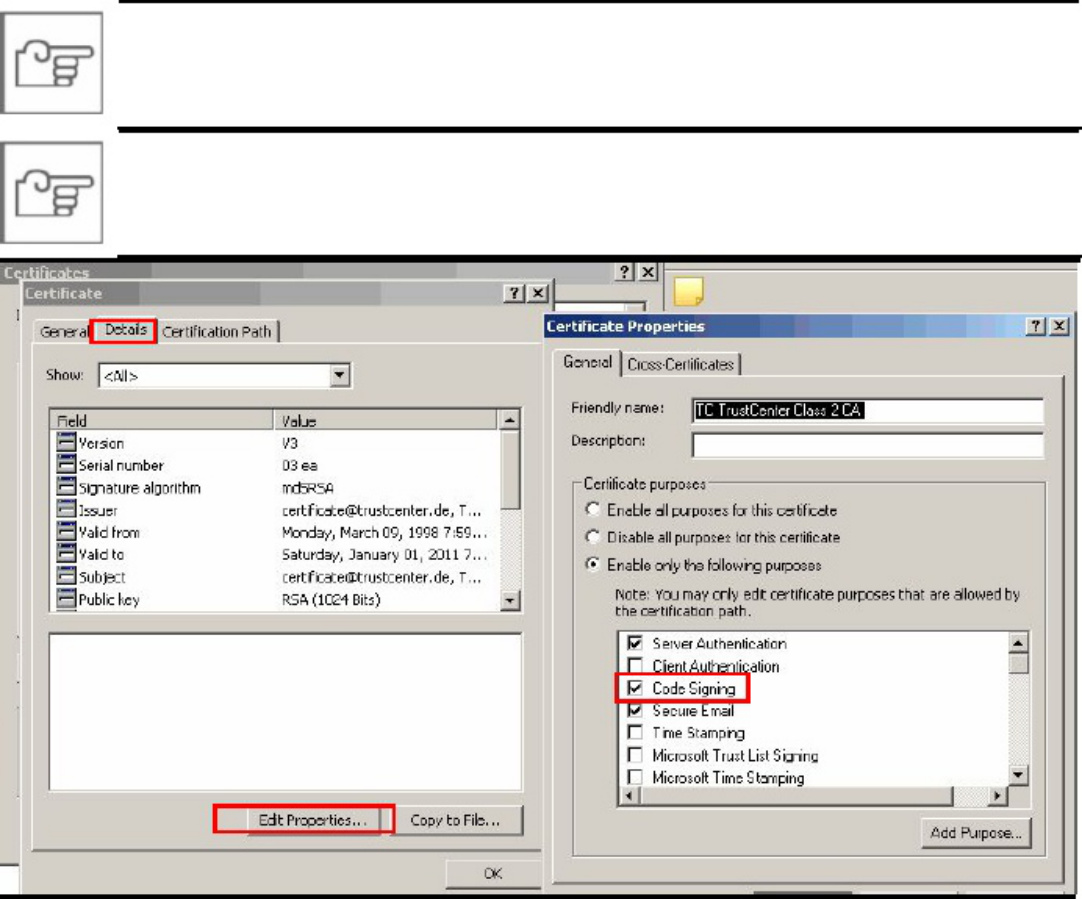Select the md5RSA value cell

pyautogui.click(x=308, y=488)
